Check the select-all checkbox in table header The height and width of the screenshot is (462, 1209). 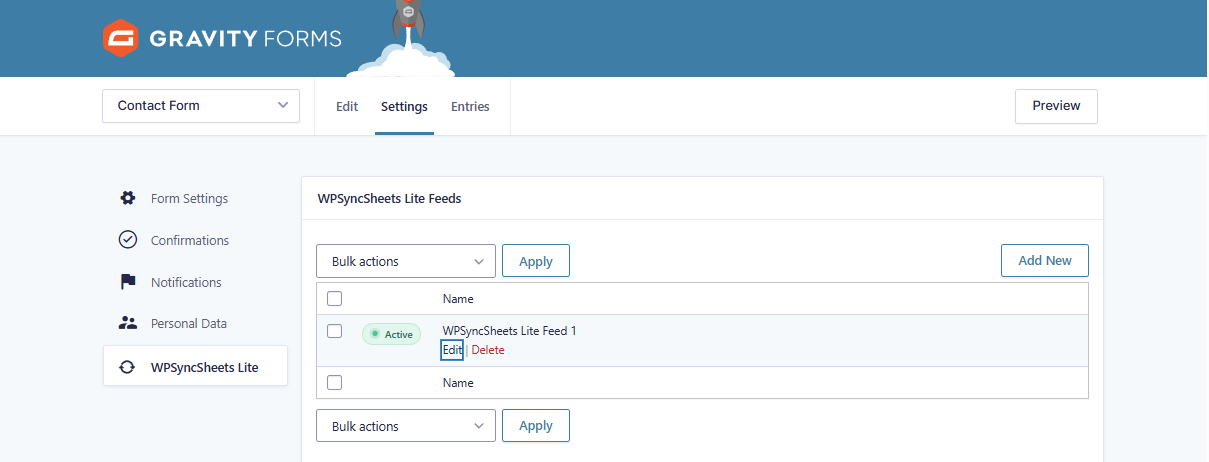coord(335,298)
